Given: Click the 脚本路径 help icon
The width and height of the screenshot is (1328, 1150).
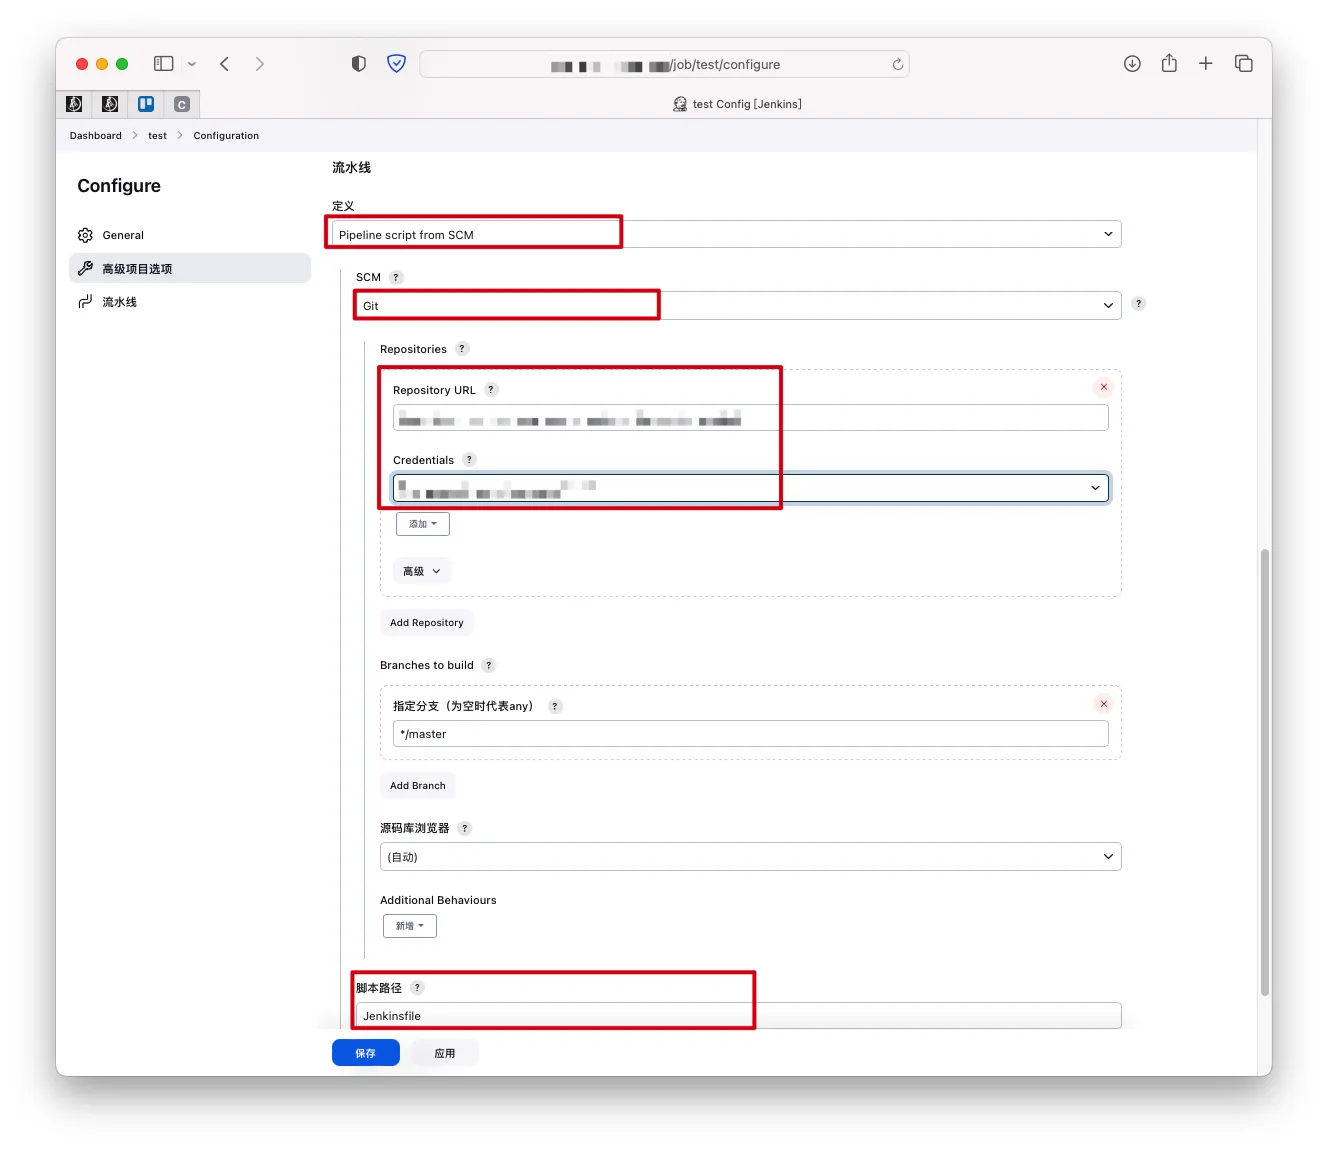Looking at the screenshot, I should click(418, 988).
